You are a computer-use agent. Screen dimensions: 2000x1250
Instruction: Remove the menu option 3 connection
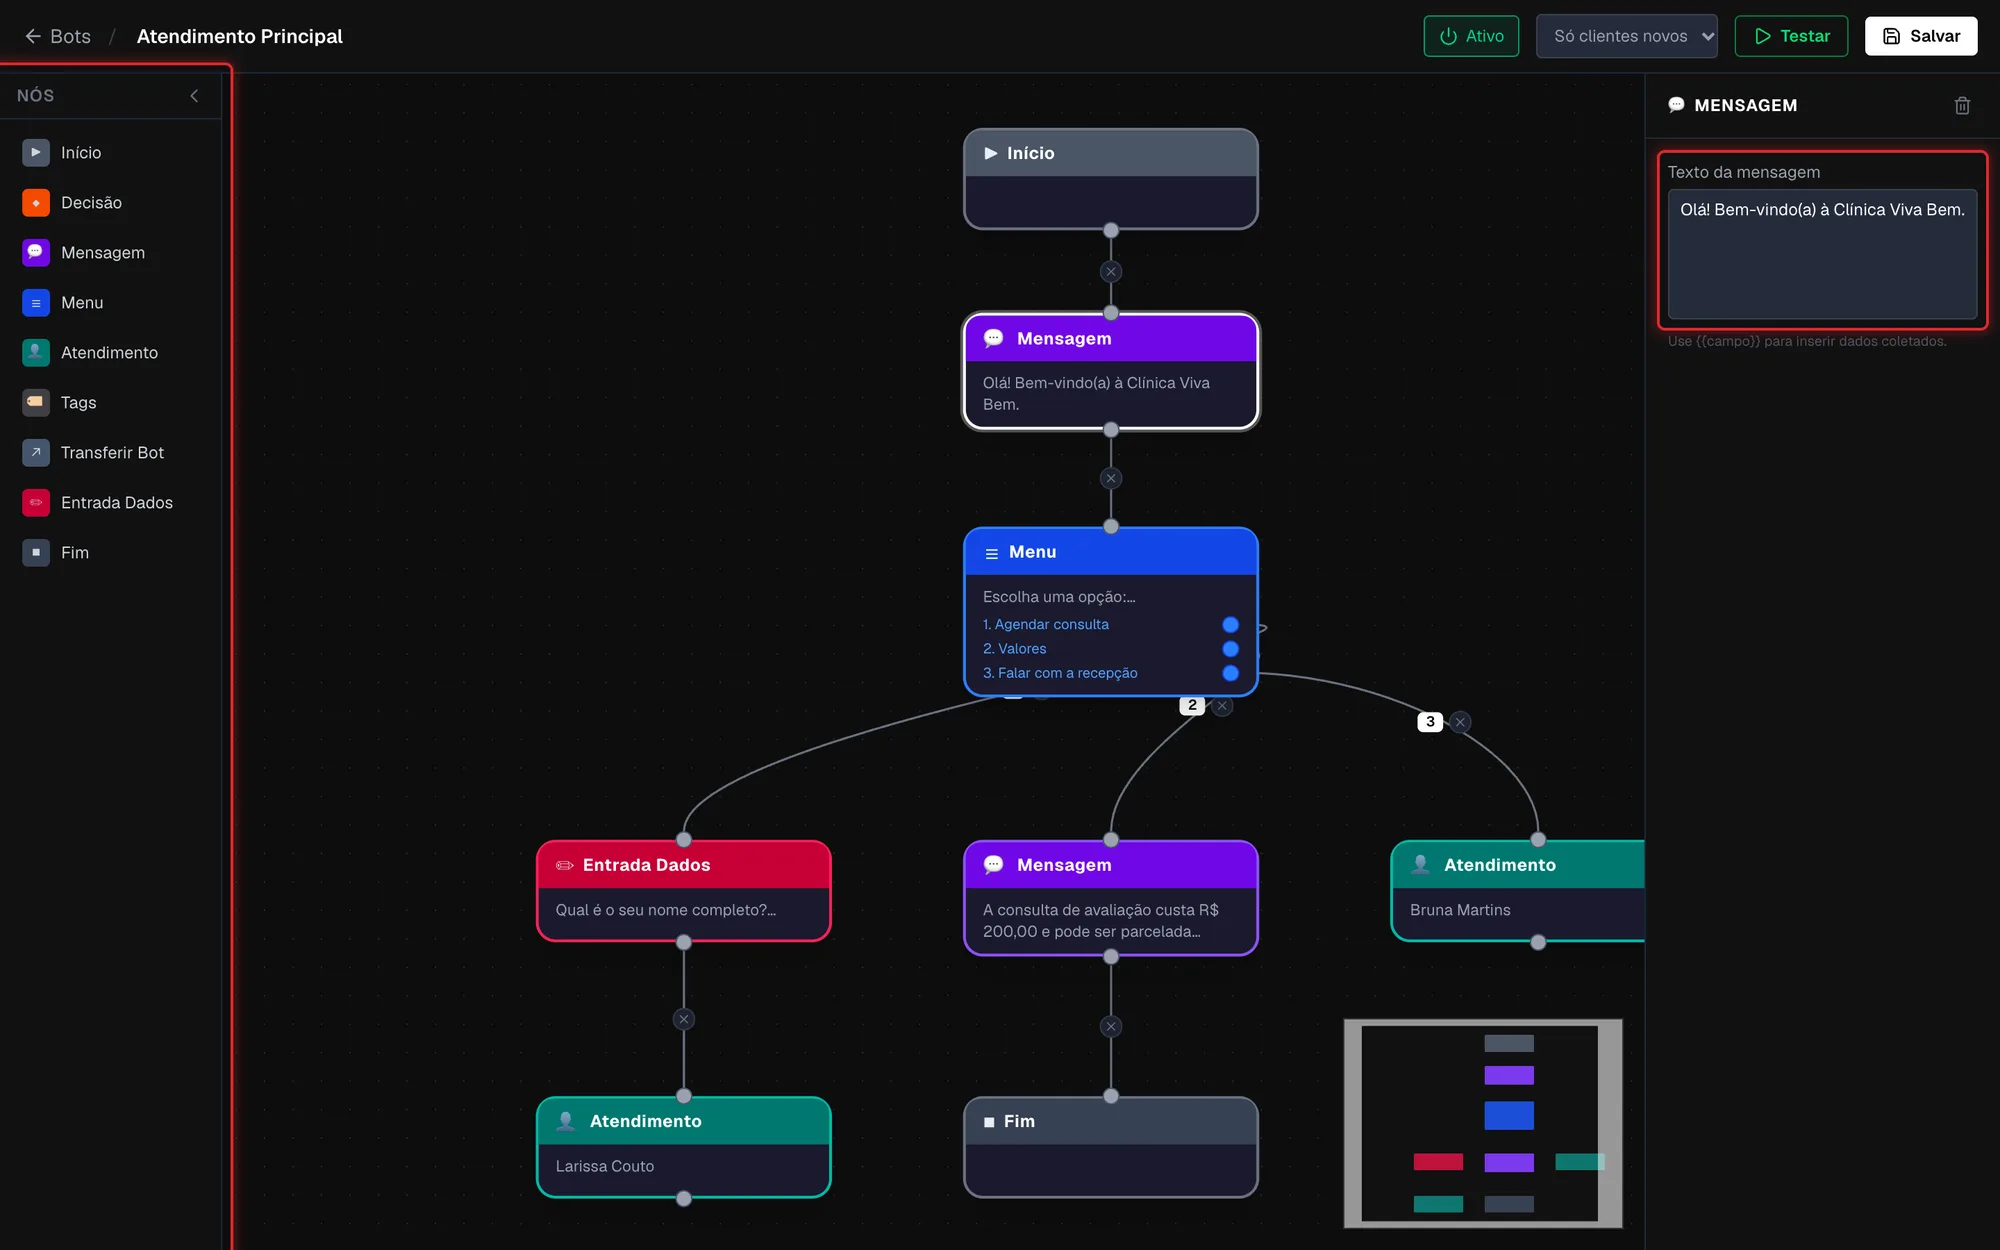(x=1460, y=721)
